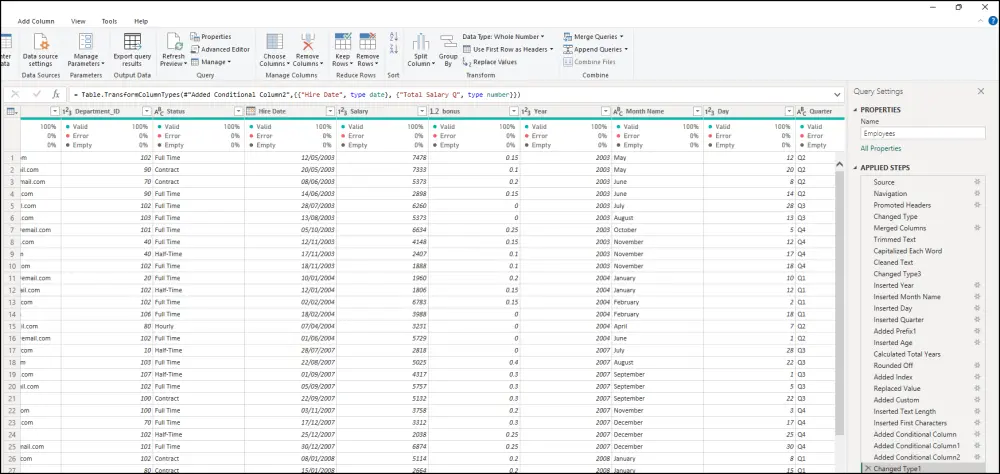Open Data Type: Whole Number dropdown
Image resolution: width=1000 pixels, height=474 pixels.
[503, 37]
